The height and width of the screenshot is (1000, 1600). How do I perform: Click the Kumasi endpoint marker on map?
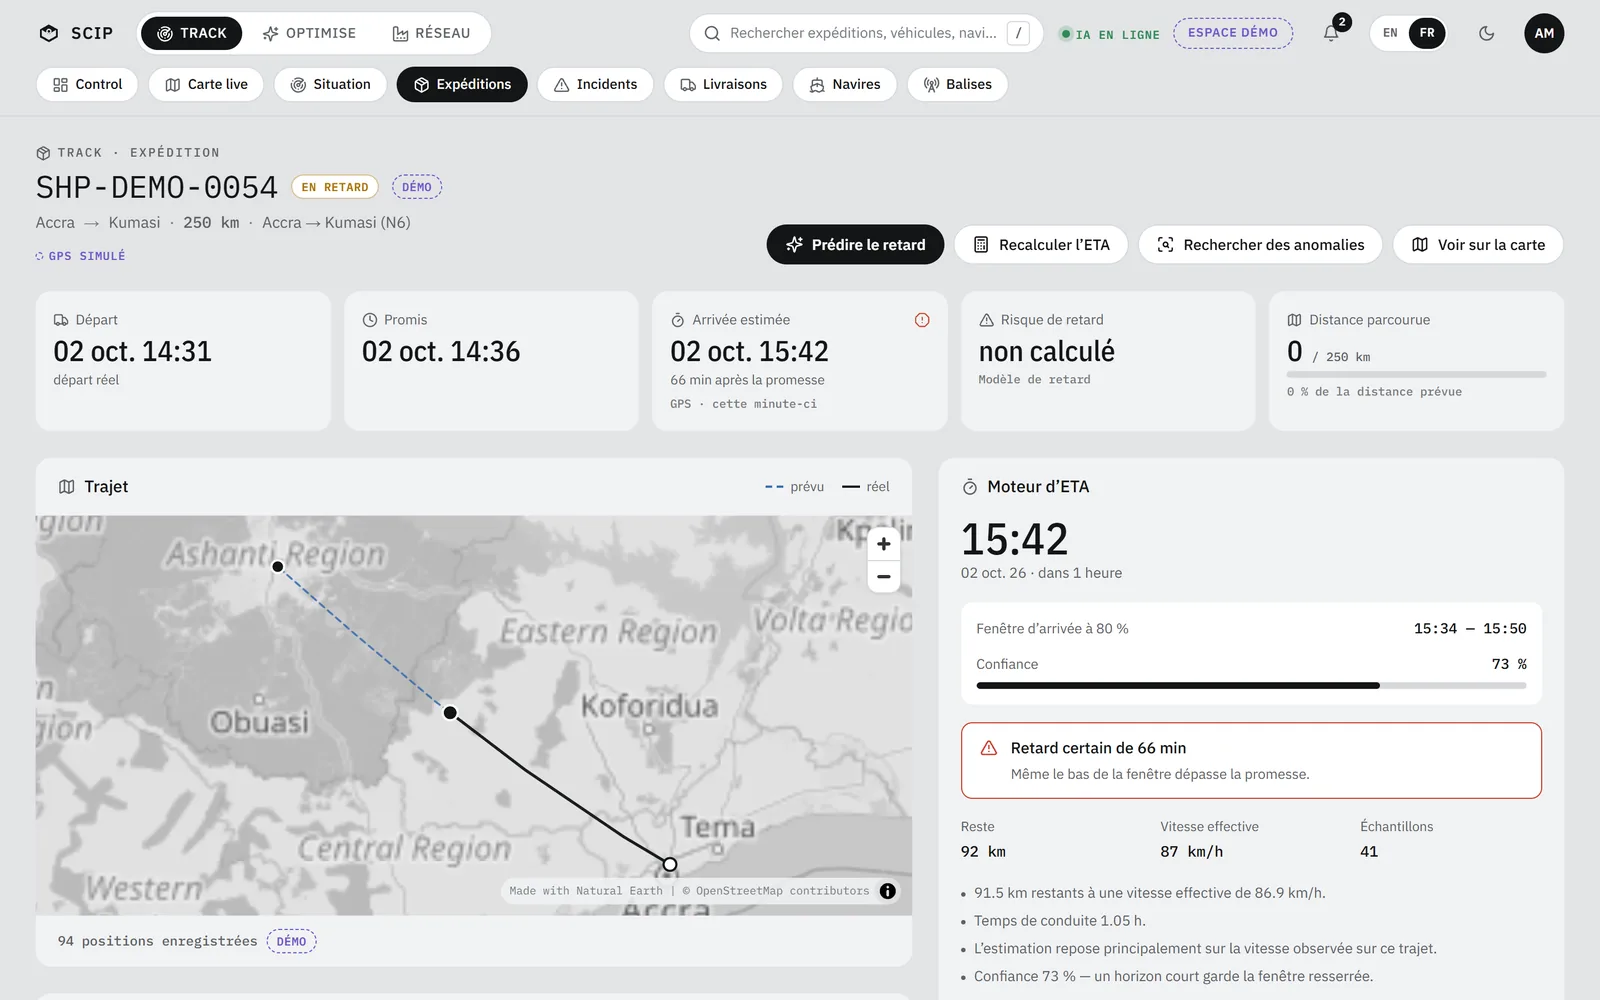pos(278,566)
